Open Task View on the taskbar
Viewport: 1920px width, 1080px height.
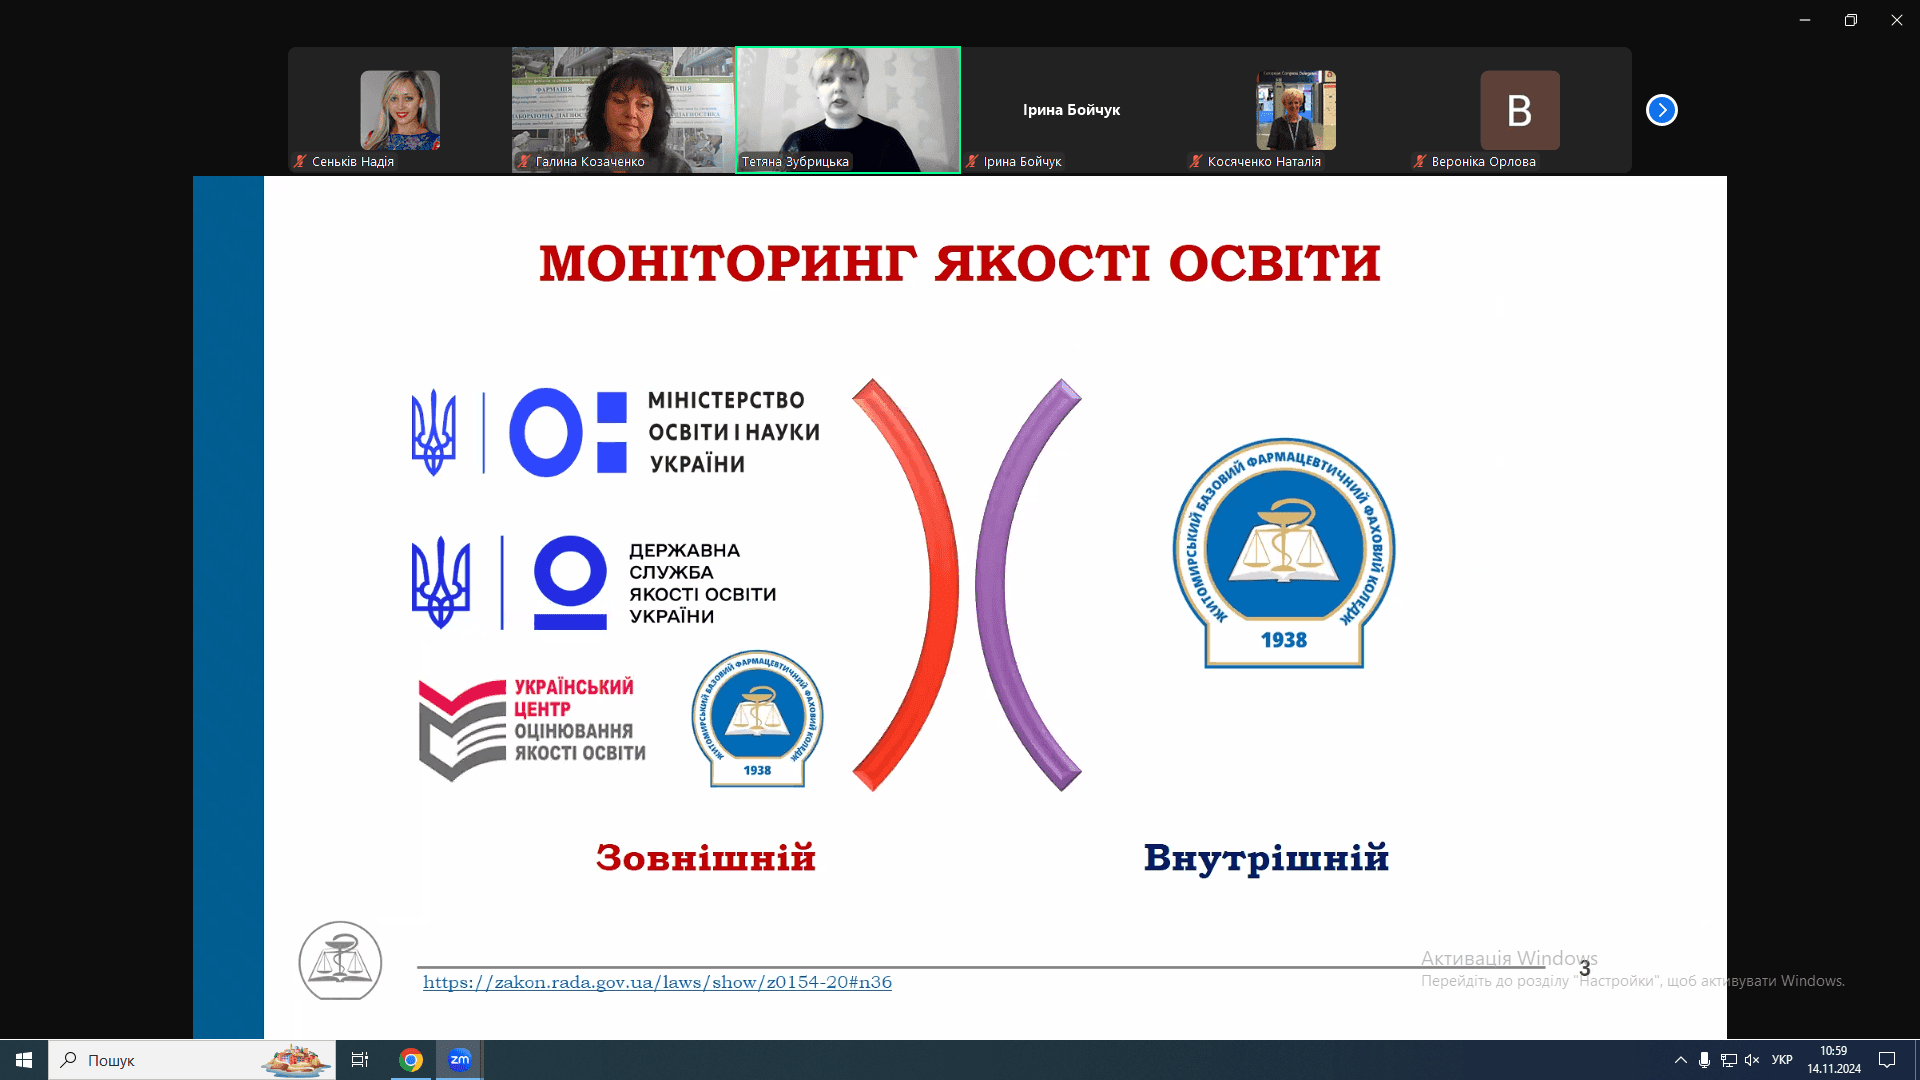[x=360, y=1060]
